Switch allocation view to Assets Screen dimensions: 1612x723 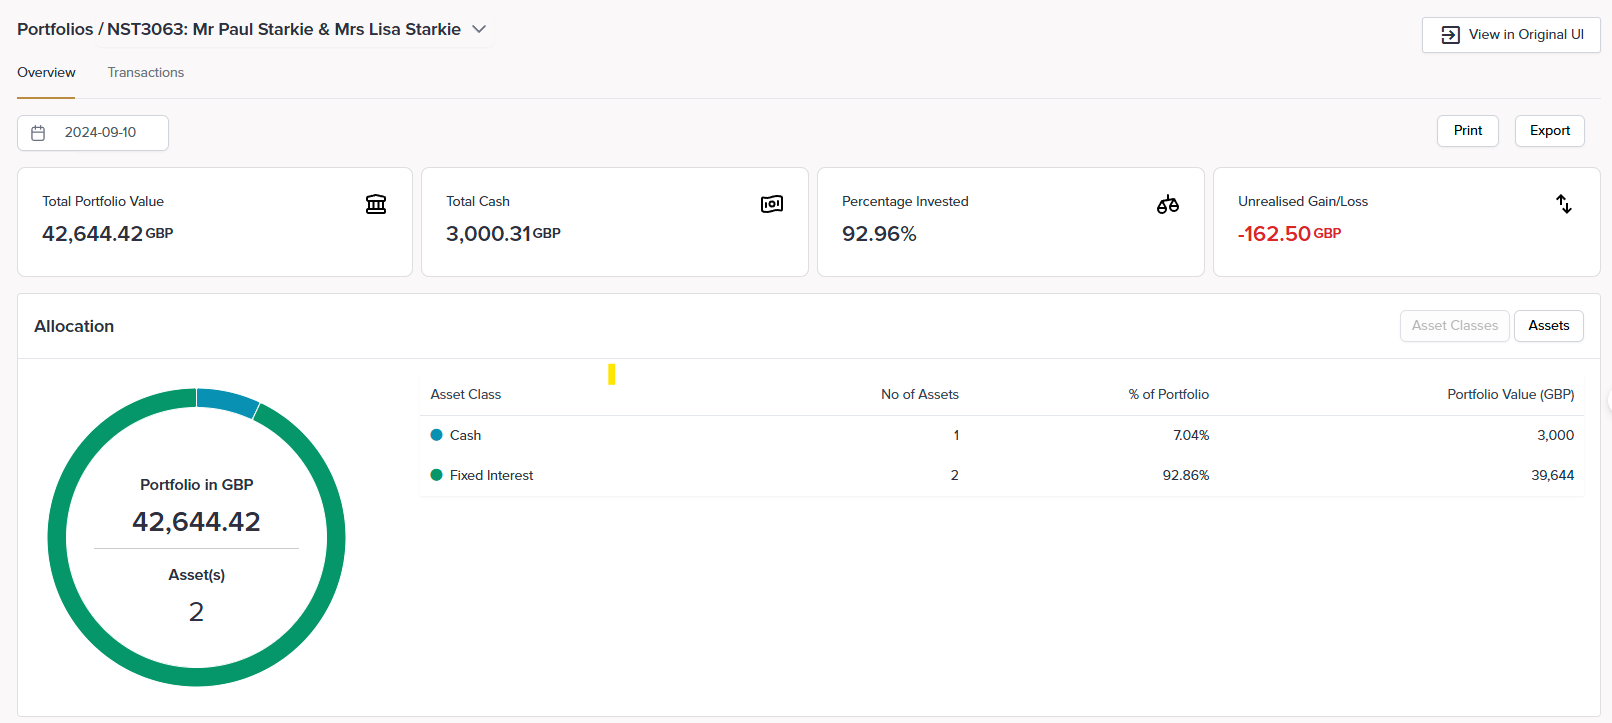1548,326
